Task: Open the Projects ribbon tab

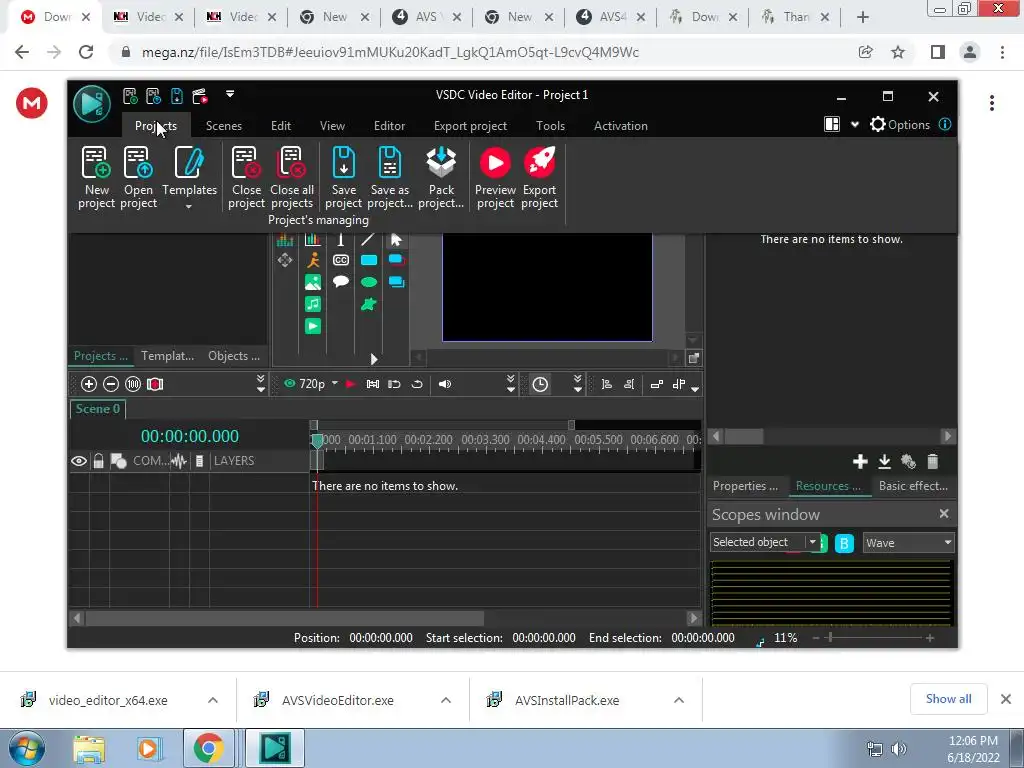Action: (155, 126)
